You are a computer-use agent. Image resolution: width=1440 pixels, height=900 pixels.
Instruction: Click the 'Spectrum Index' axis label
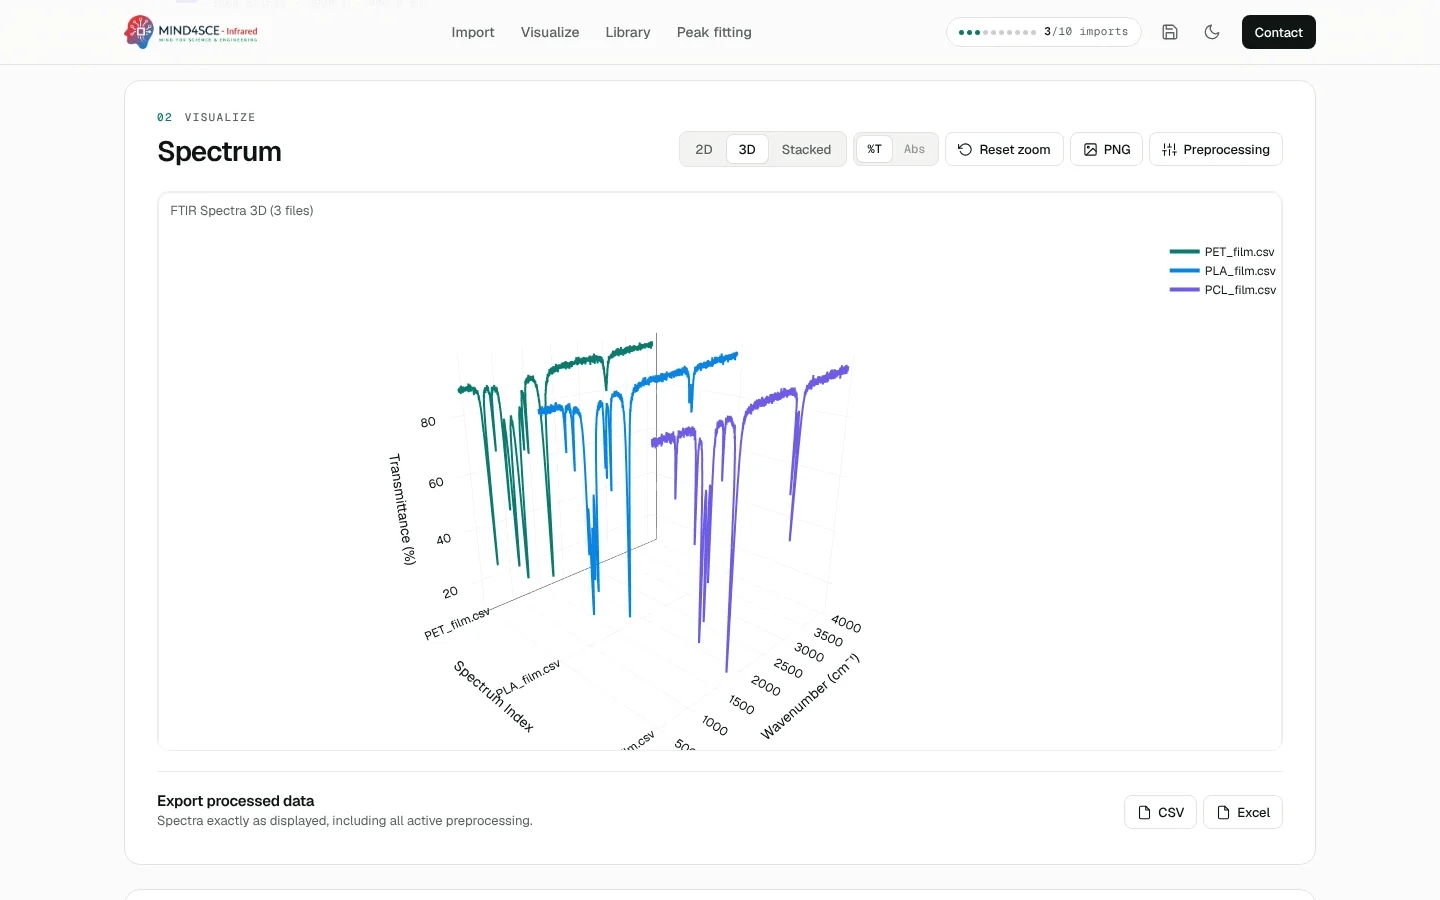[494, 696]
